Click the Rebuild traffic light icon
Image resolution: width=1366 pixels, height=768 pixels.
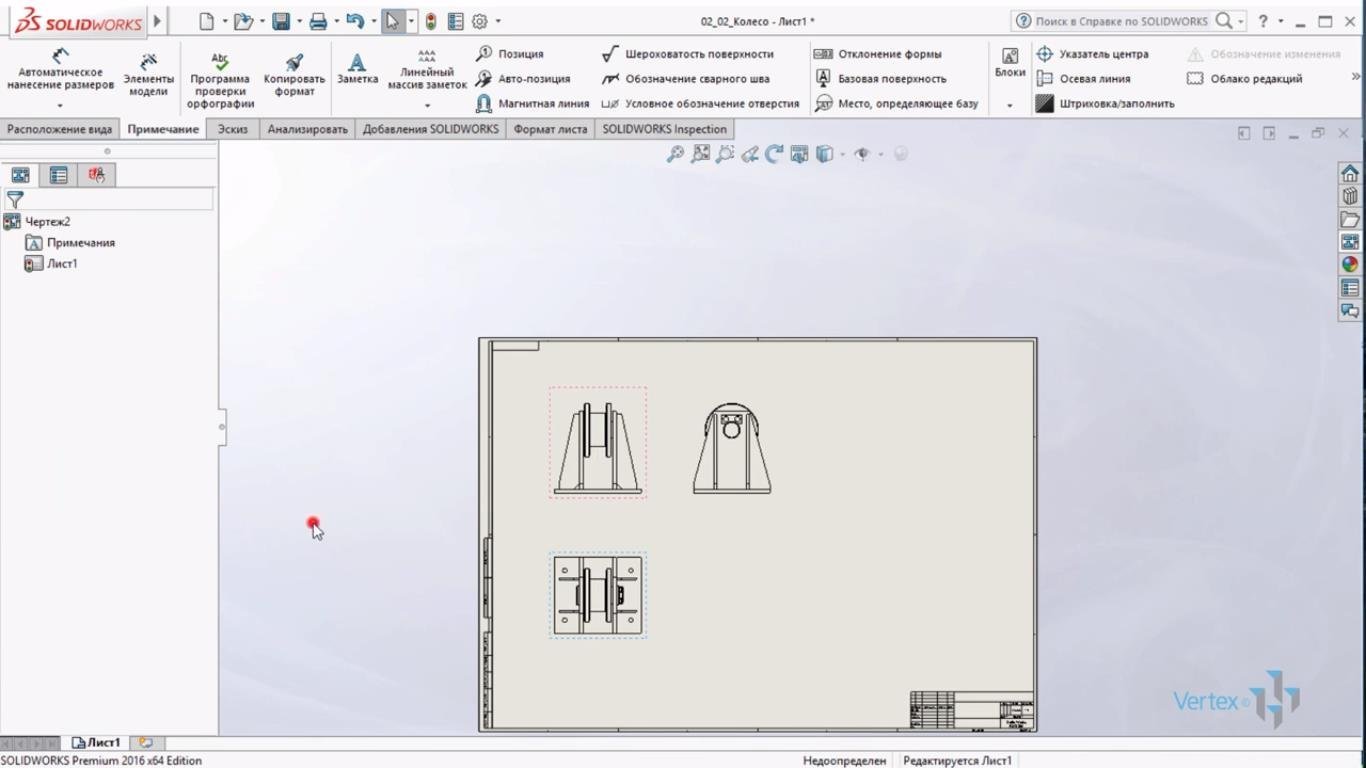[431, 21]
